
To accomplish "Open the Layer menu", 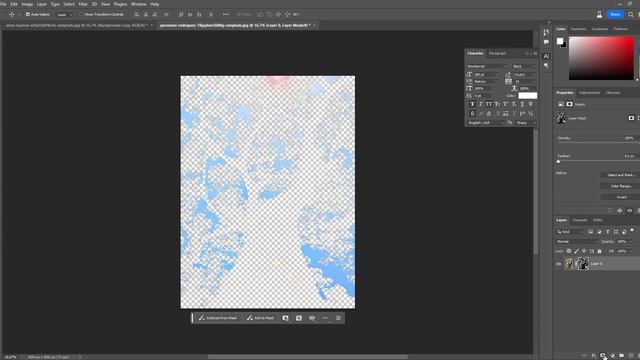I will (42, 4).
